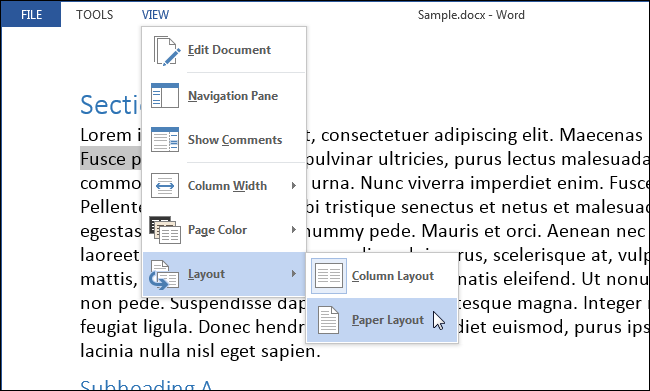Click the Navigation Pane icon
The image size is (650, 391).
click(x=165, y=95)
